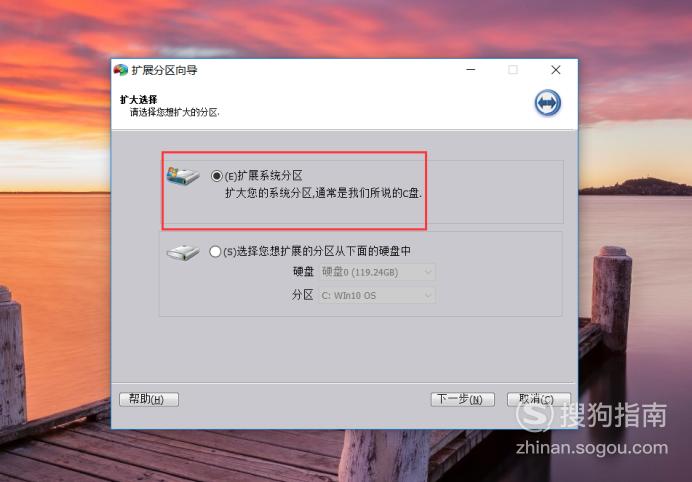Close the 扩展分区向导 dialog
692x482 pixels.
[x=556, y=70]
